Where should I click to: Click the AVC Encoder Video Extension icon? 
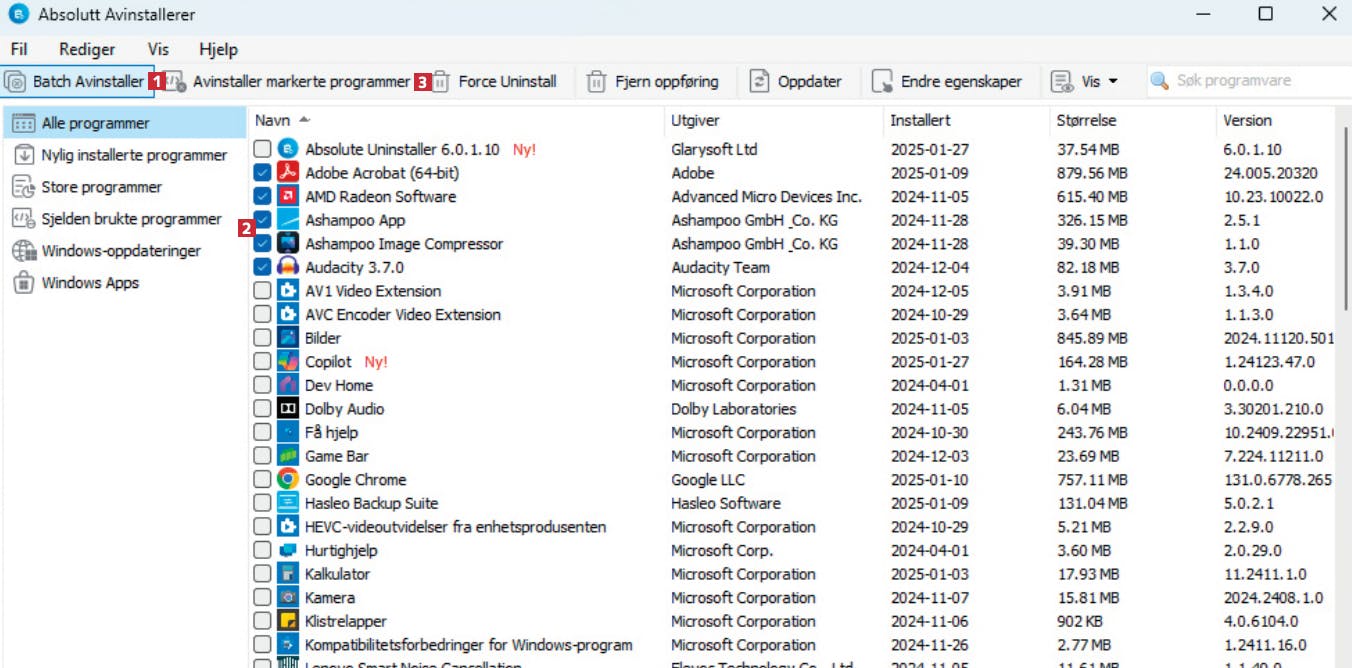[288, 314]
